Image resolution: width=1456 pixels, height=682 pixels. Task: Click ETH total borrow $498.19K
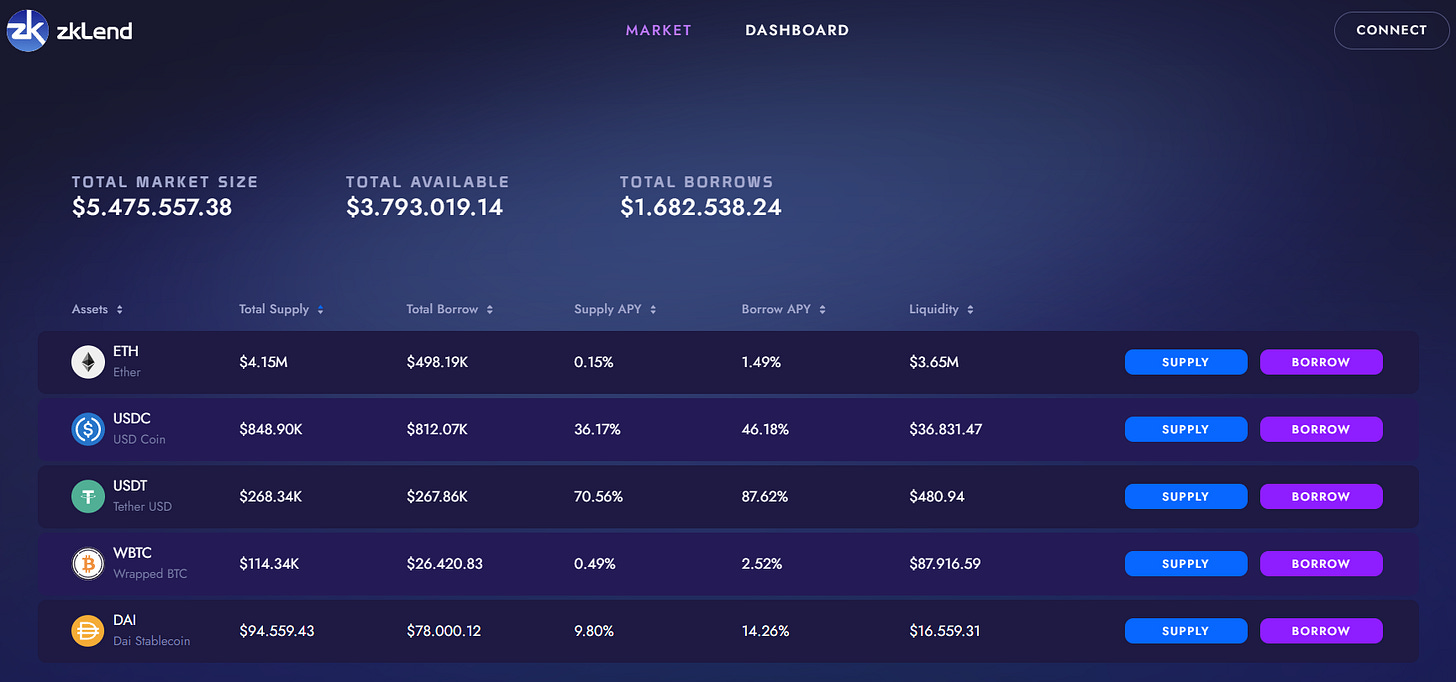click(437, 362)
